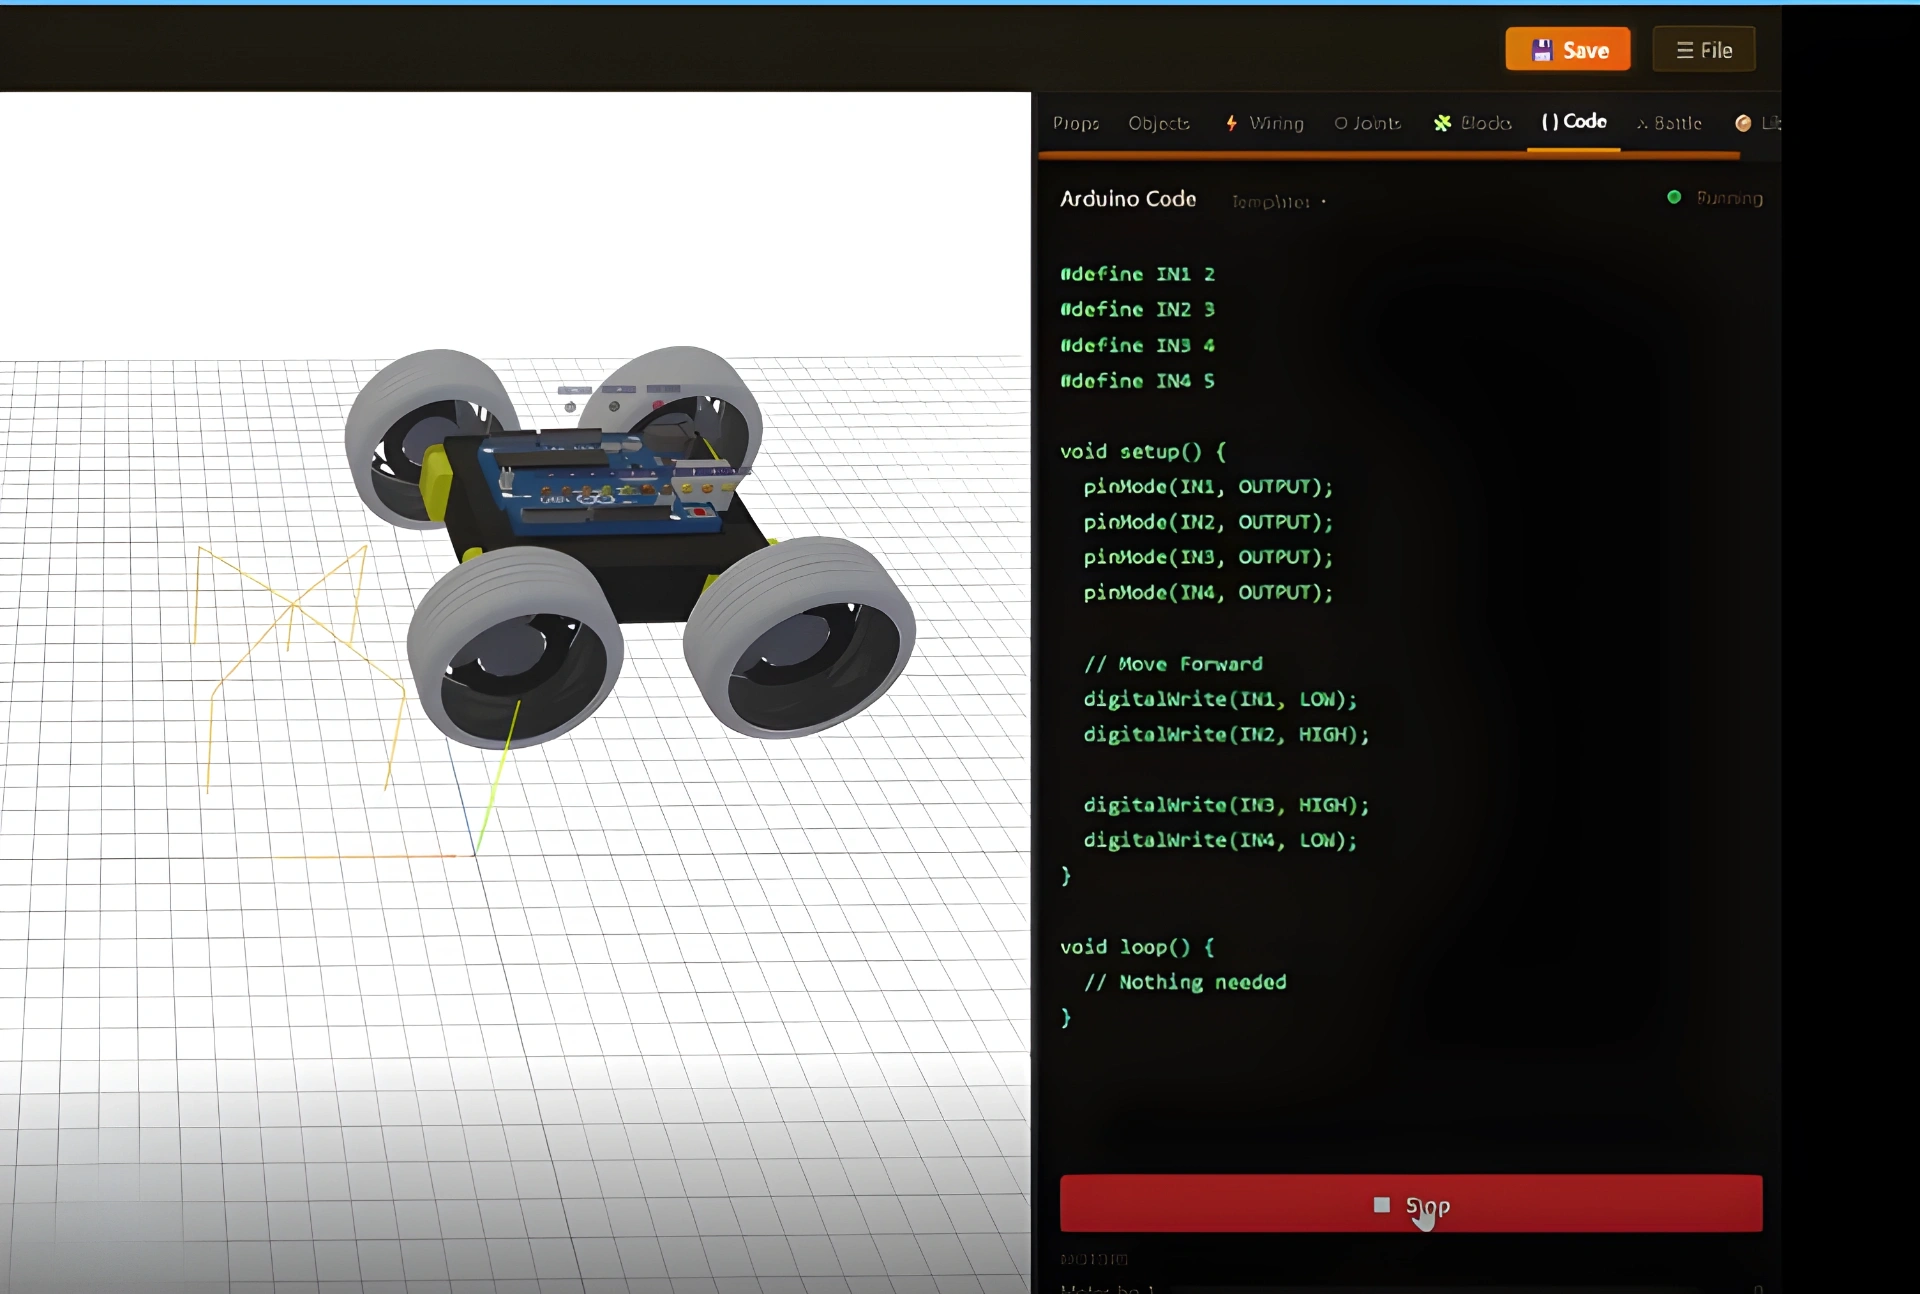Select the Code tab
Screen dimensions: 1920x1294
coord(1574,122)
